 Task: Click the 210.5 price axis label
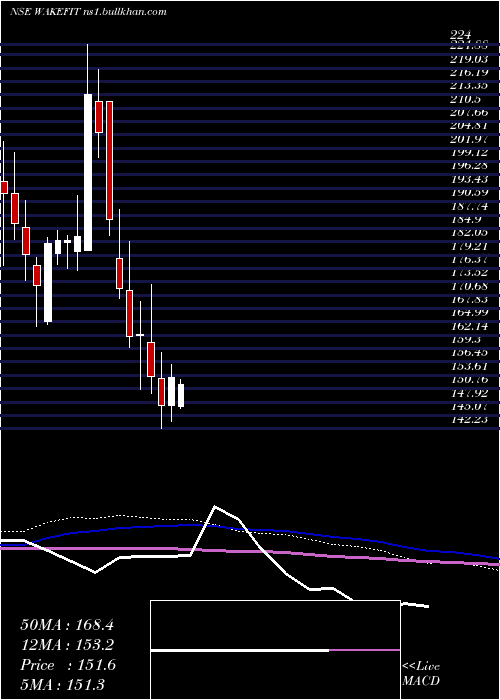(x=465, y=99)
